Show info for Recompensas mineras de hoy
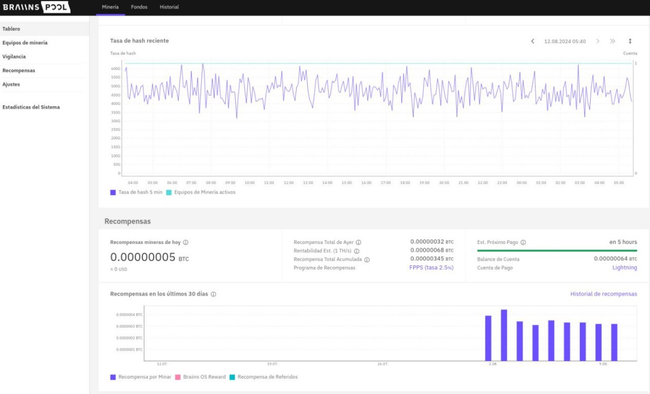Screen dimensions: 650x394 pyautogui.click(x=186, y=242)
